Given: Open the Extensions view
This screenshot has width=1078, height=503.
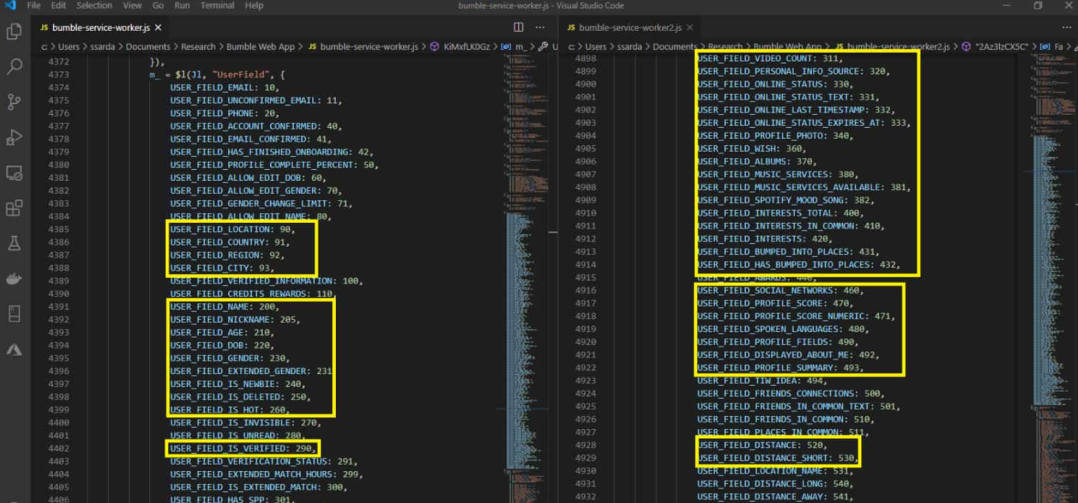Looking at the screenshot, I should 14,208.
